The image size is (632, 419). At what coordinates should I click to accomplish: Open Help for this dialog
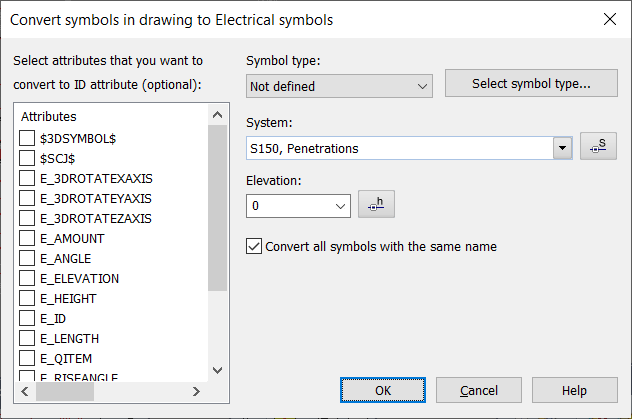point(574,390)
